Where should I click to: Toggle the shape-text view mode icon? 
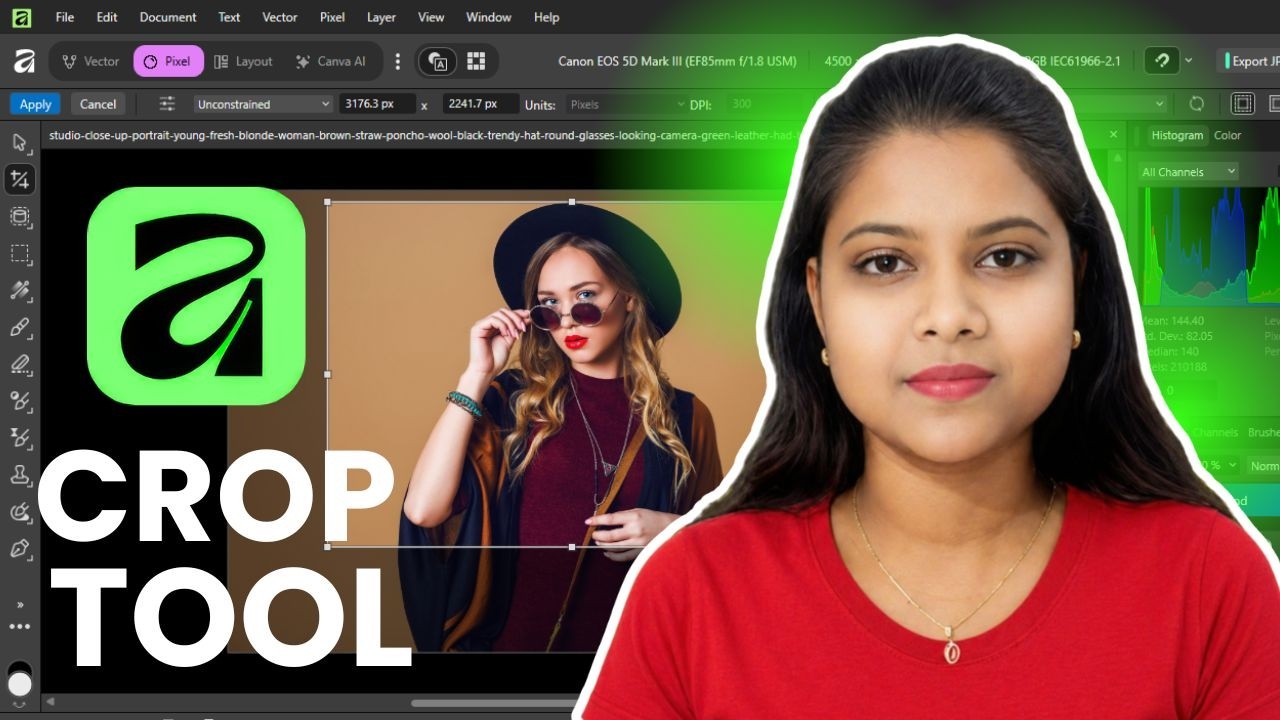[438, 61]
